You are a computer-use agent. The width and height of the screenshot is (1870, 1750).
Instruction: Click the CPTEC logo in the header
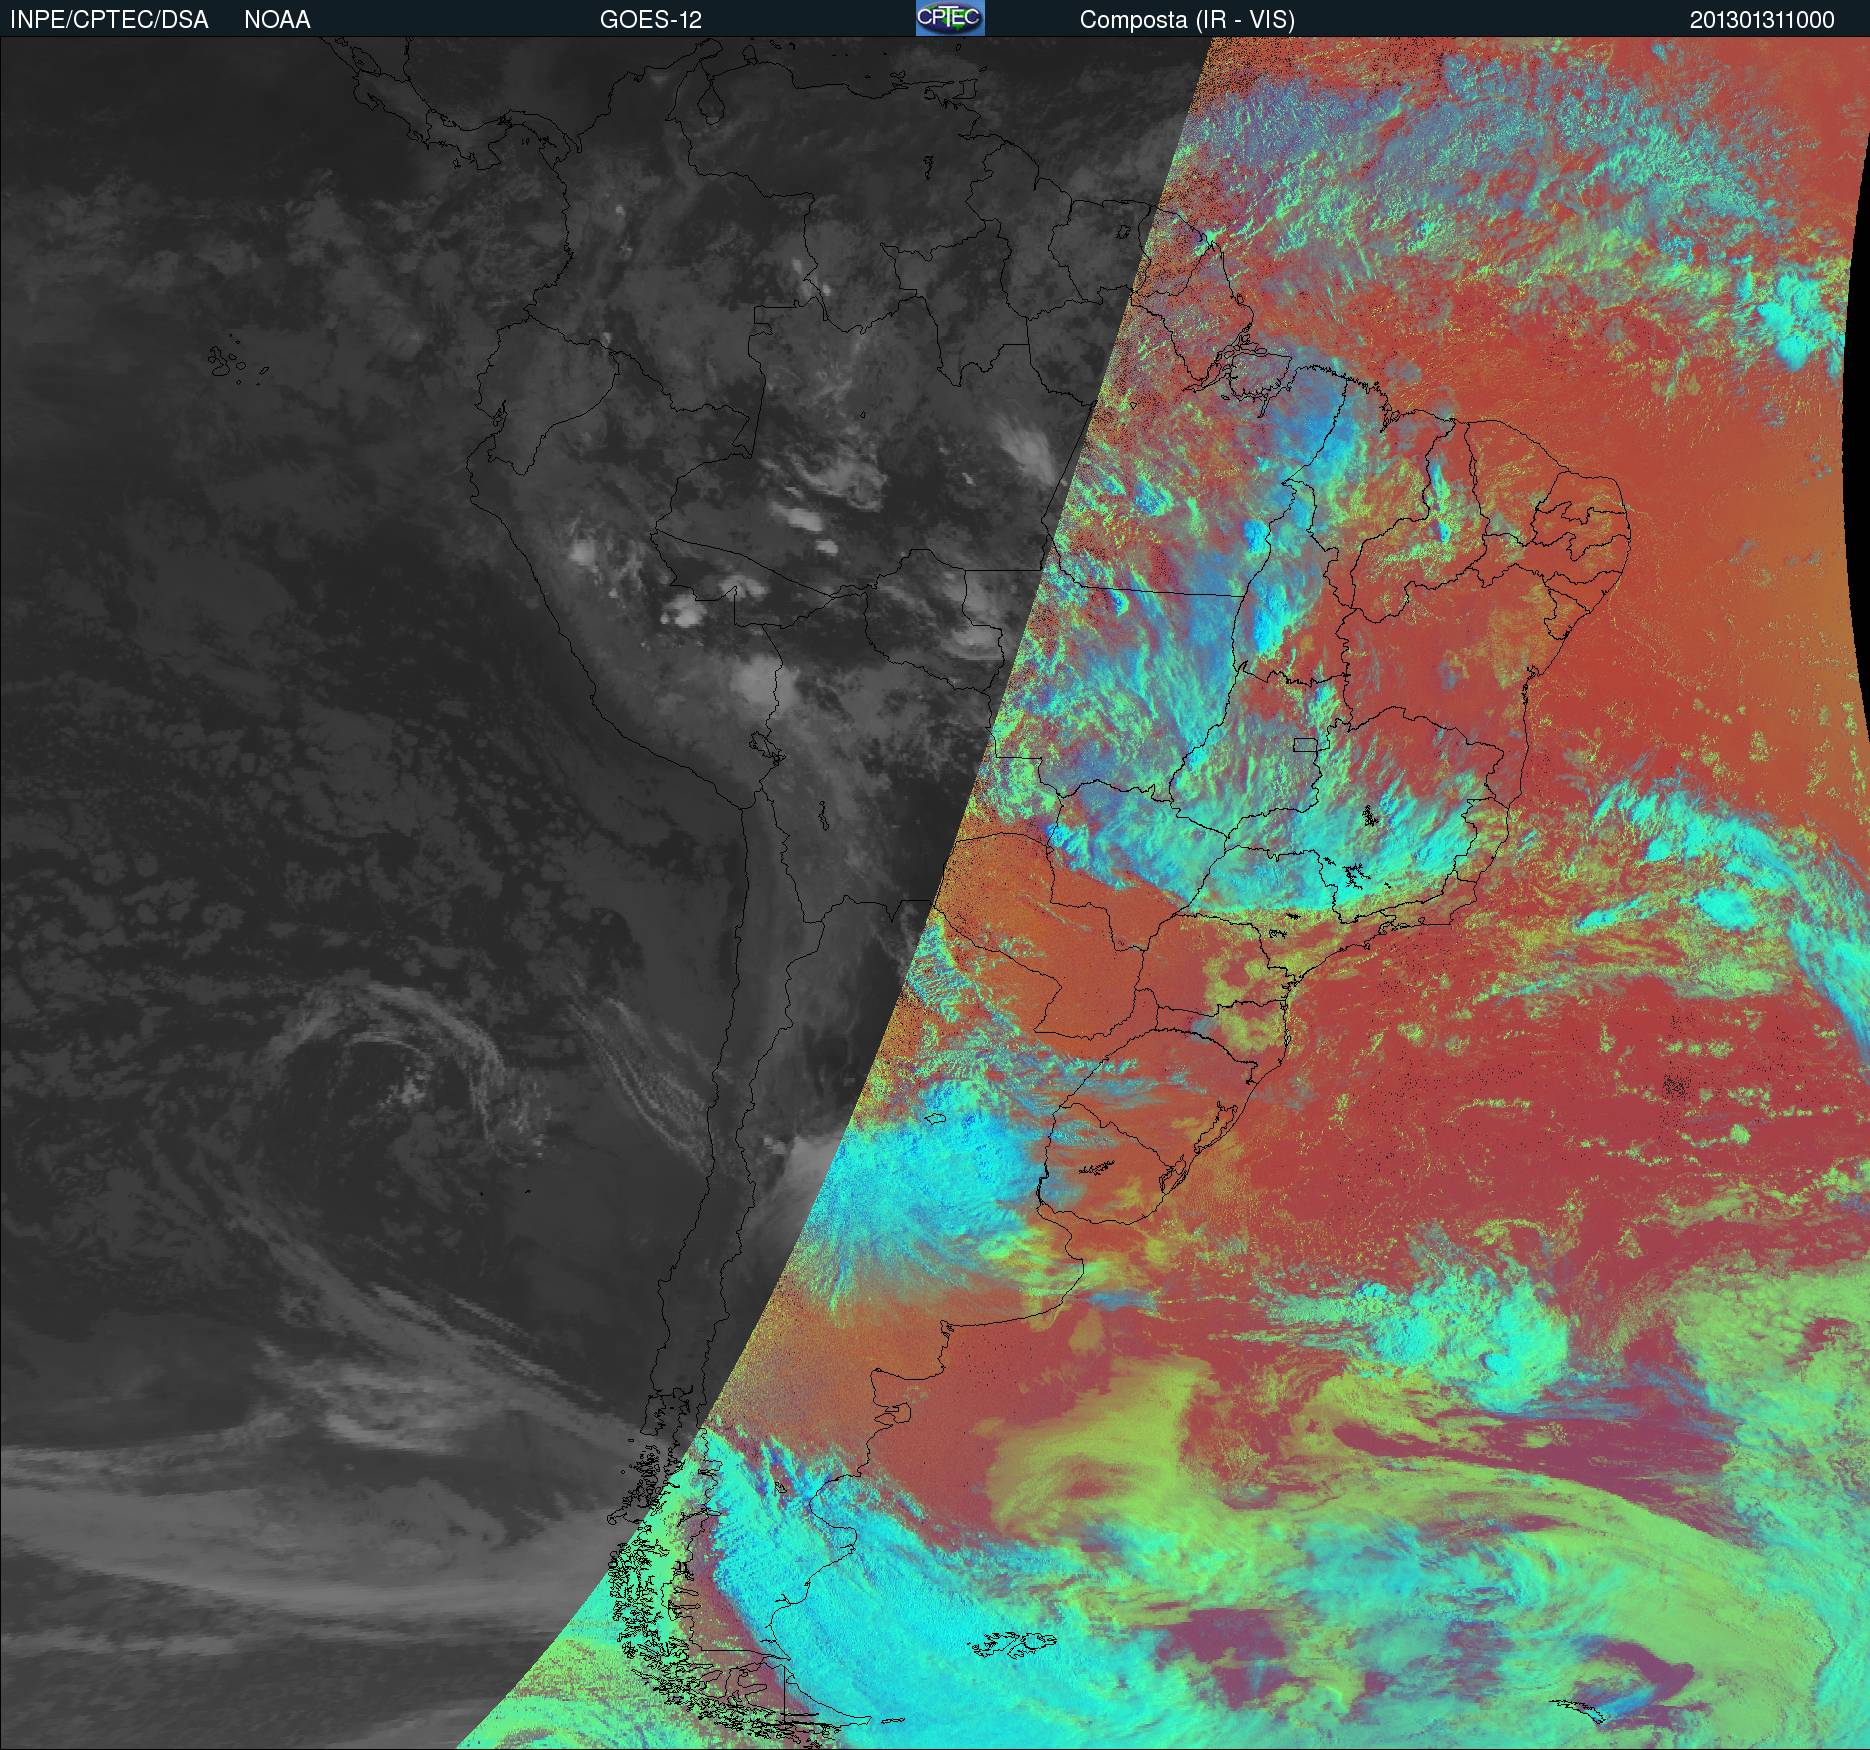coord(950,18)
